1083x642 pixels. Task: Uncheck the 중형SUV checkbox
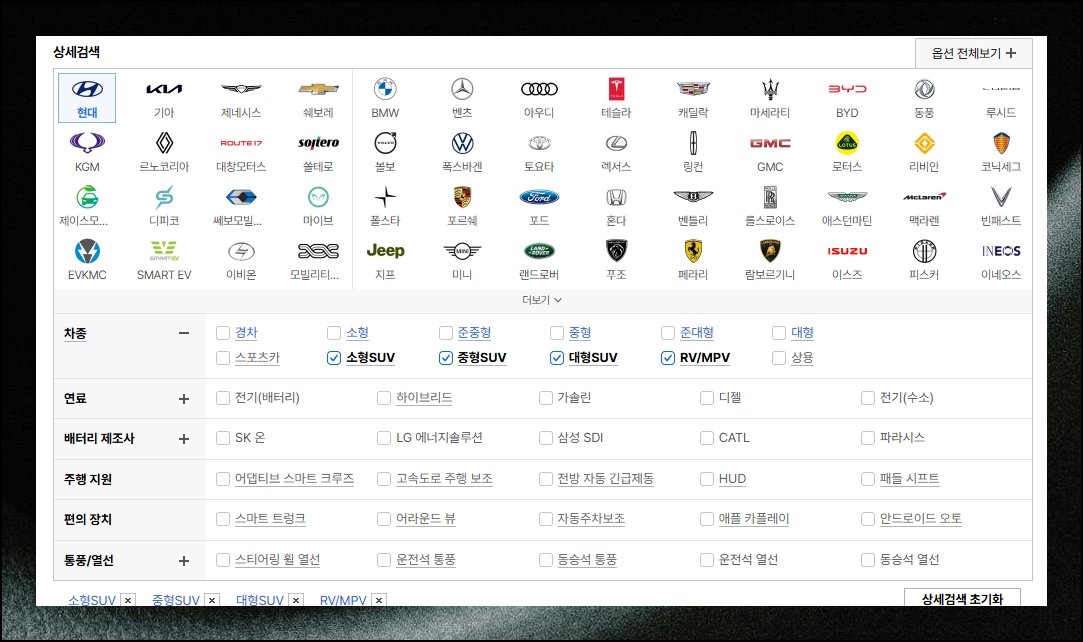(x=445, y=358)
